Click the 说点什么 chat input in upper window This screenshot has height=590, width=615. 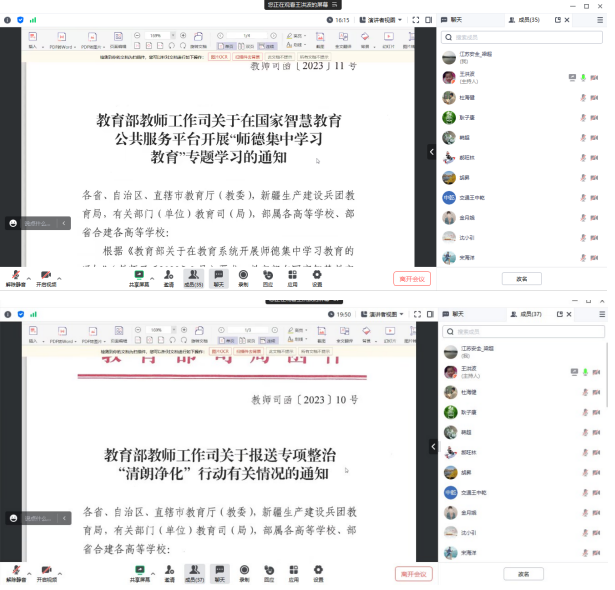point(36,223)
